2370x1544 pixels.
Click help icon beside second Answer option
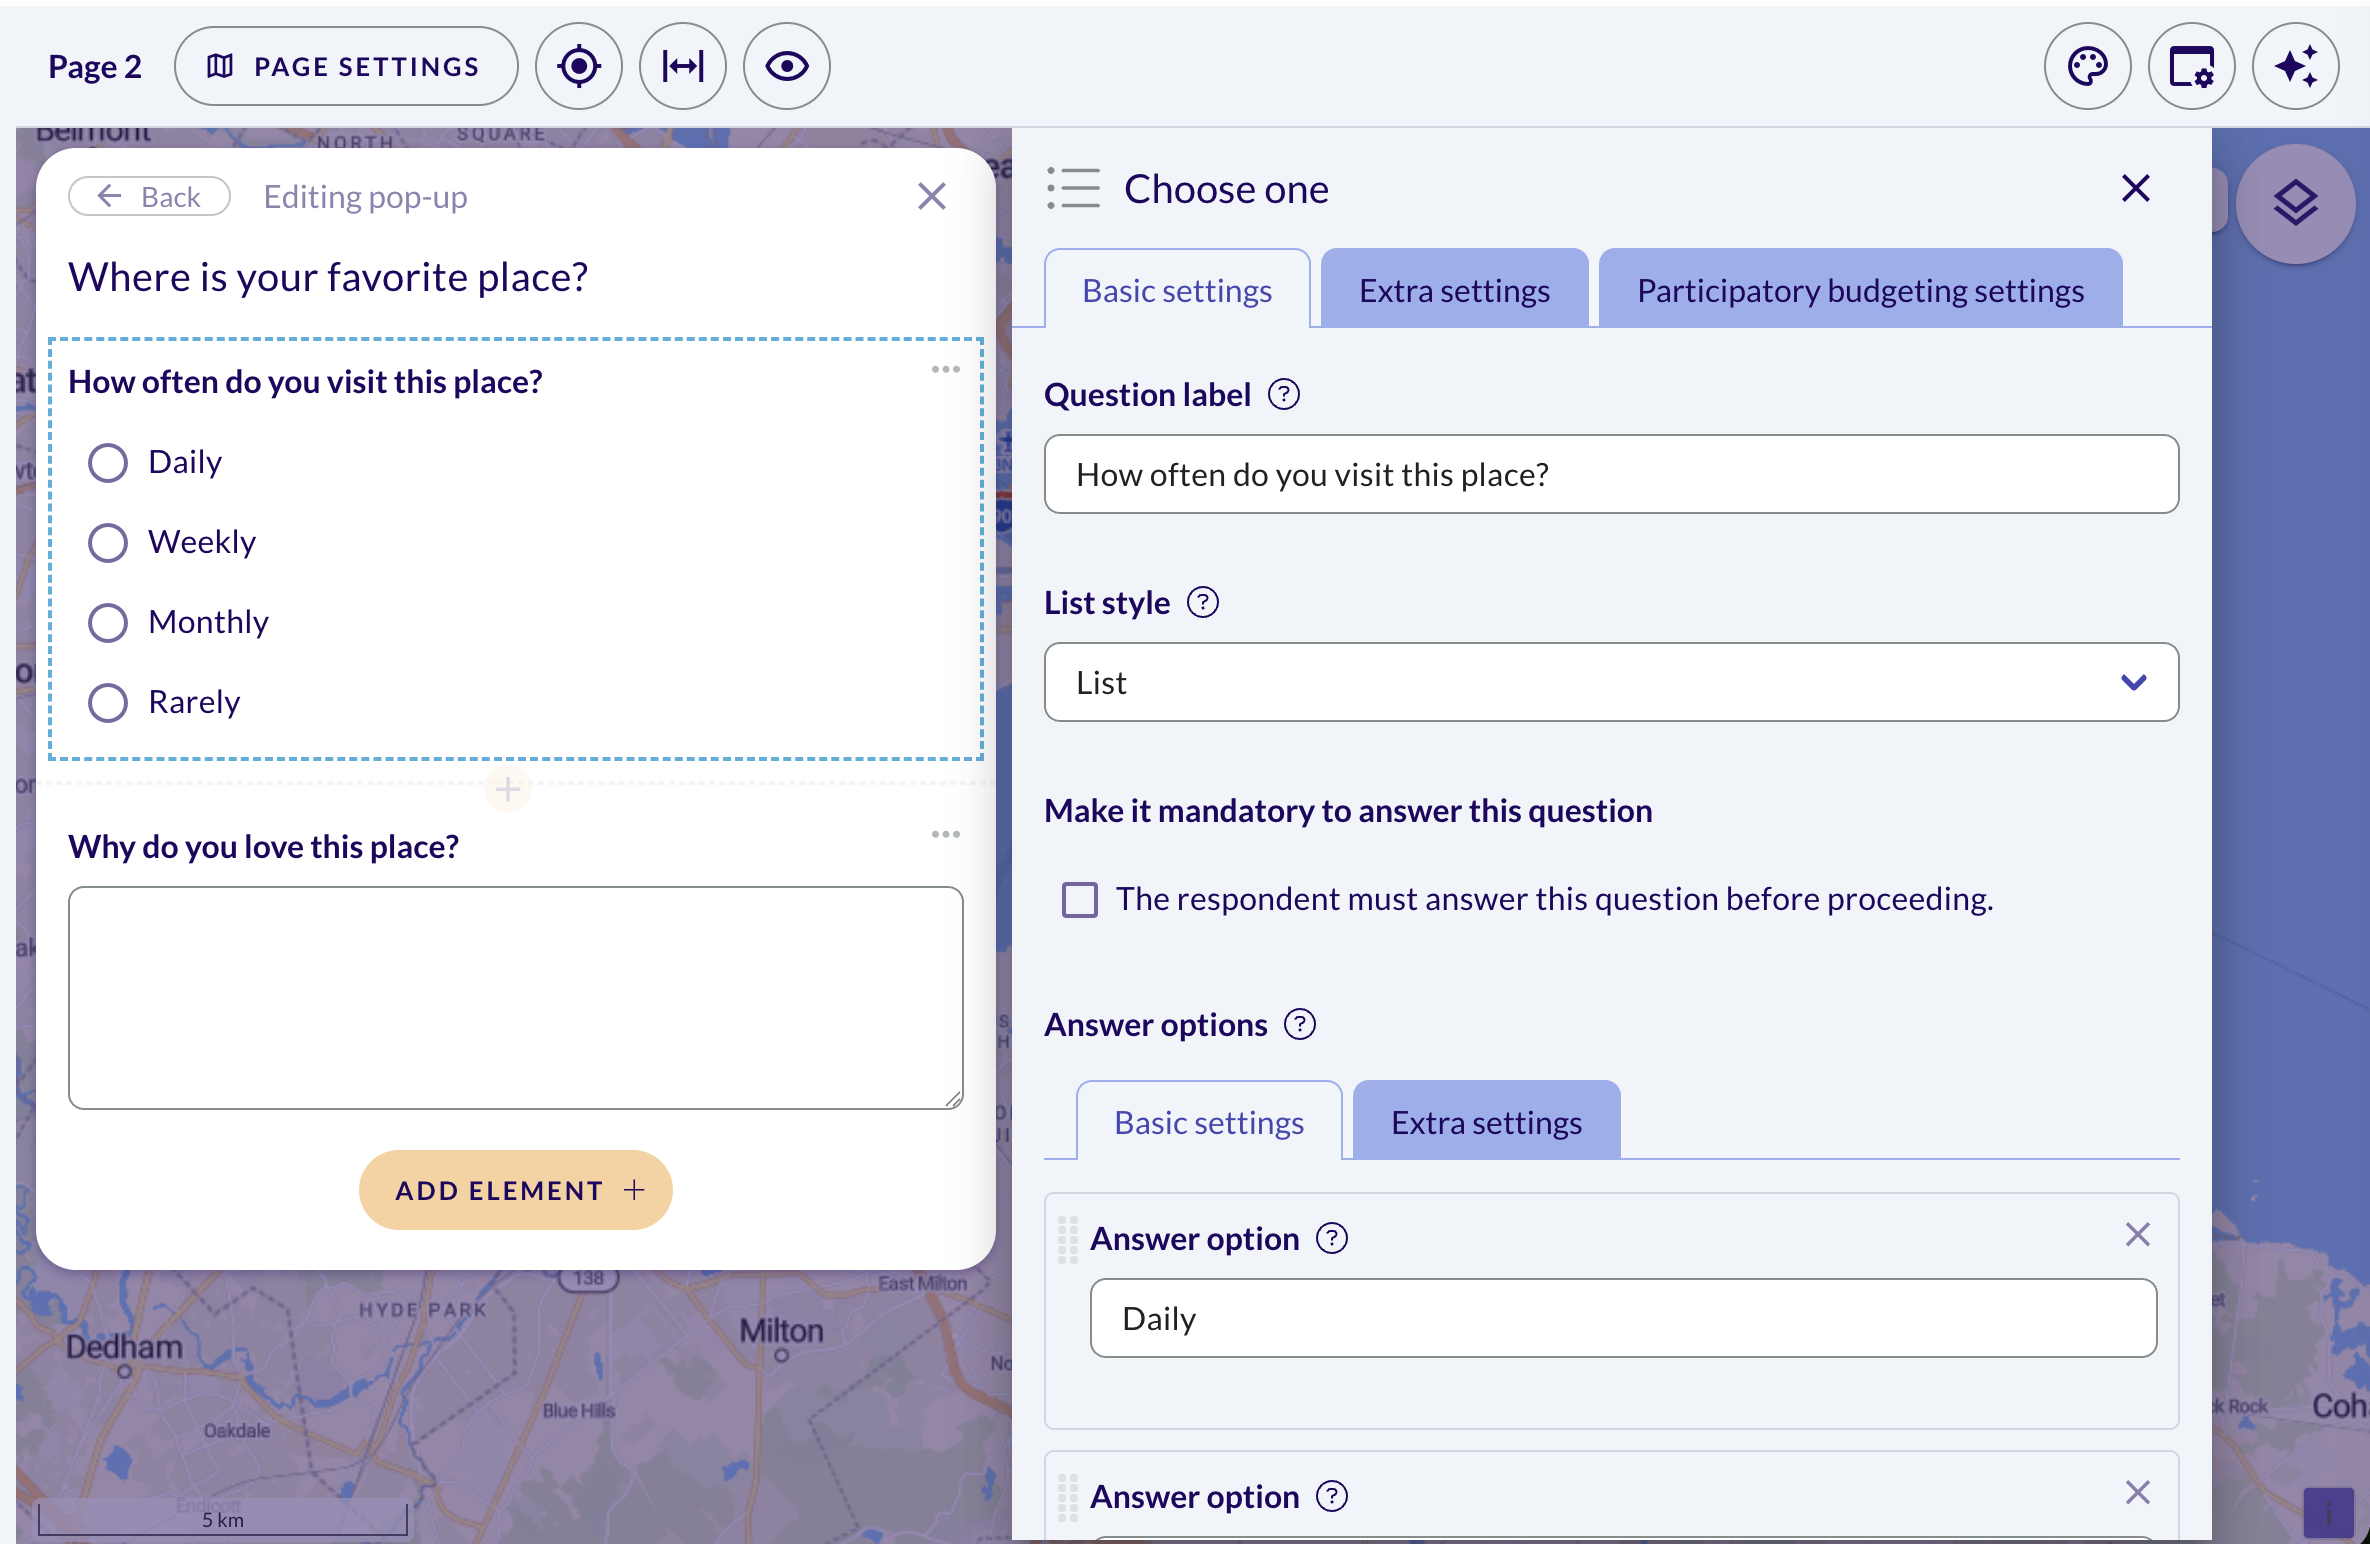point(1332,1497)
